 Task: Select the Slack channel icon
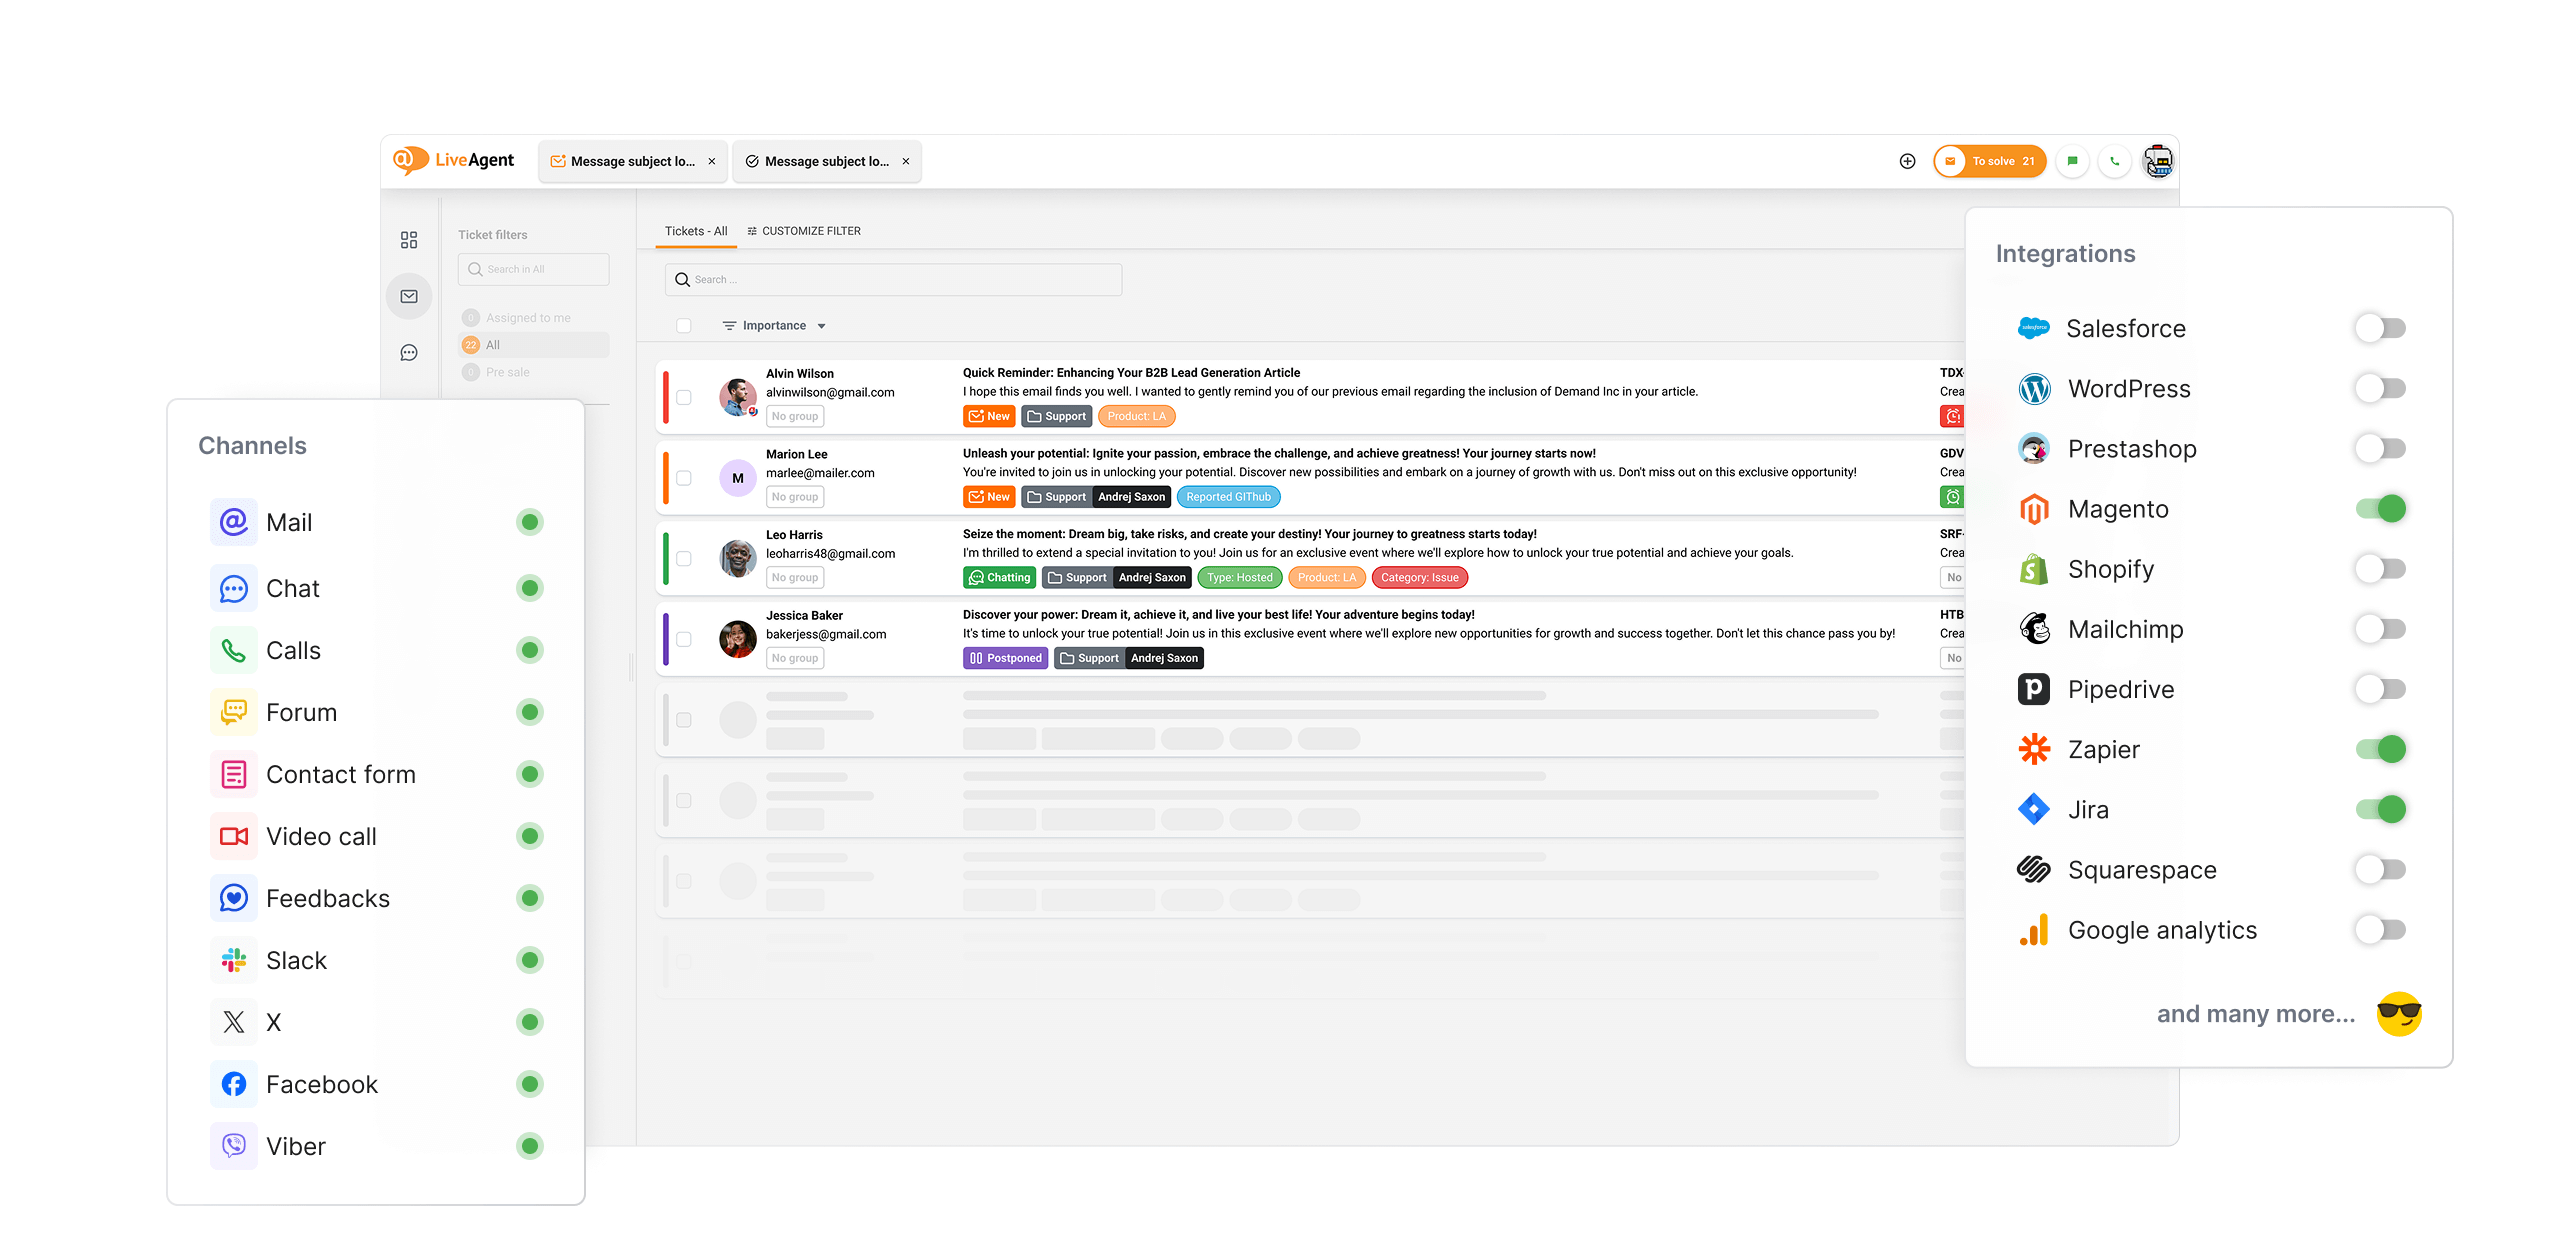(233, 960)
